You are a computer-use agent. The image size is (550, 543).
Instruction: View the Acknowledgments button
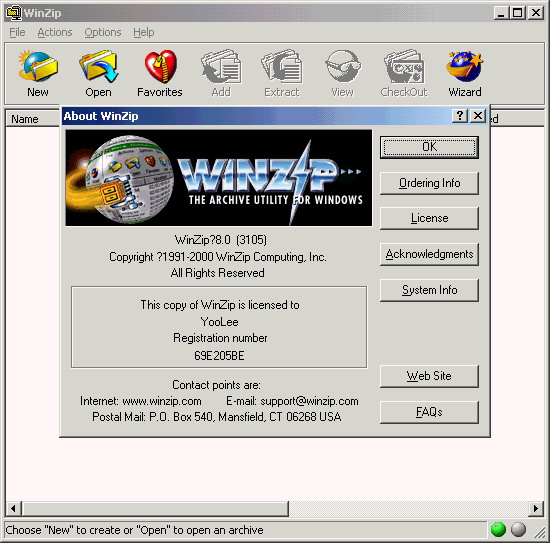click(429, 254)
